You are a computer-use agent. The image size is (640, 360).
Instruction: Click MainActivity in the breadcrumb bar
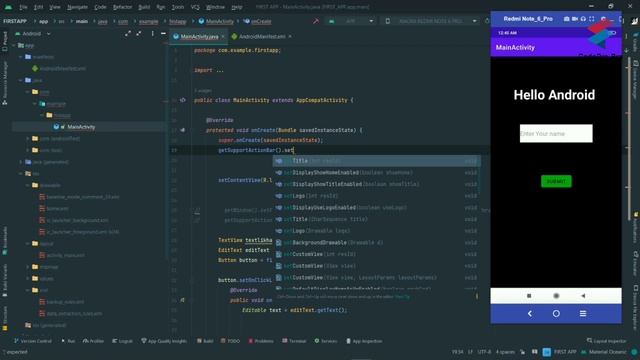pyautogui.click(x=216, y=21)
